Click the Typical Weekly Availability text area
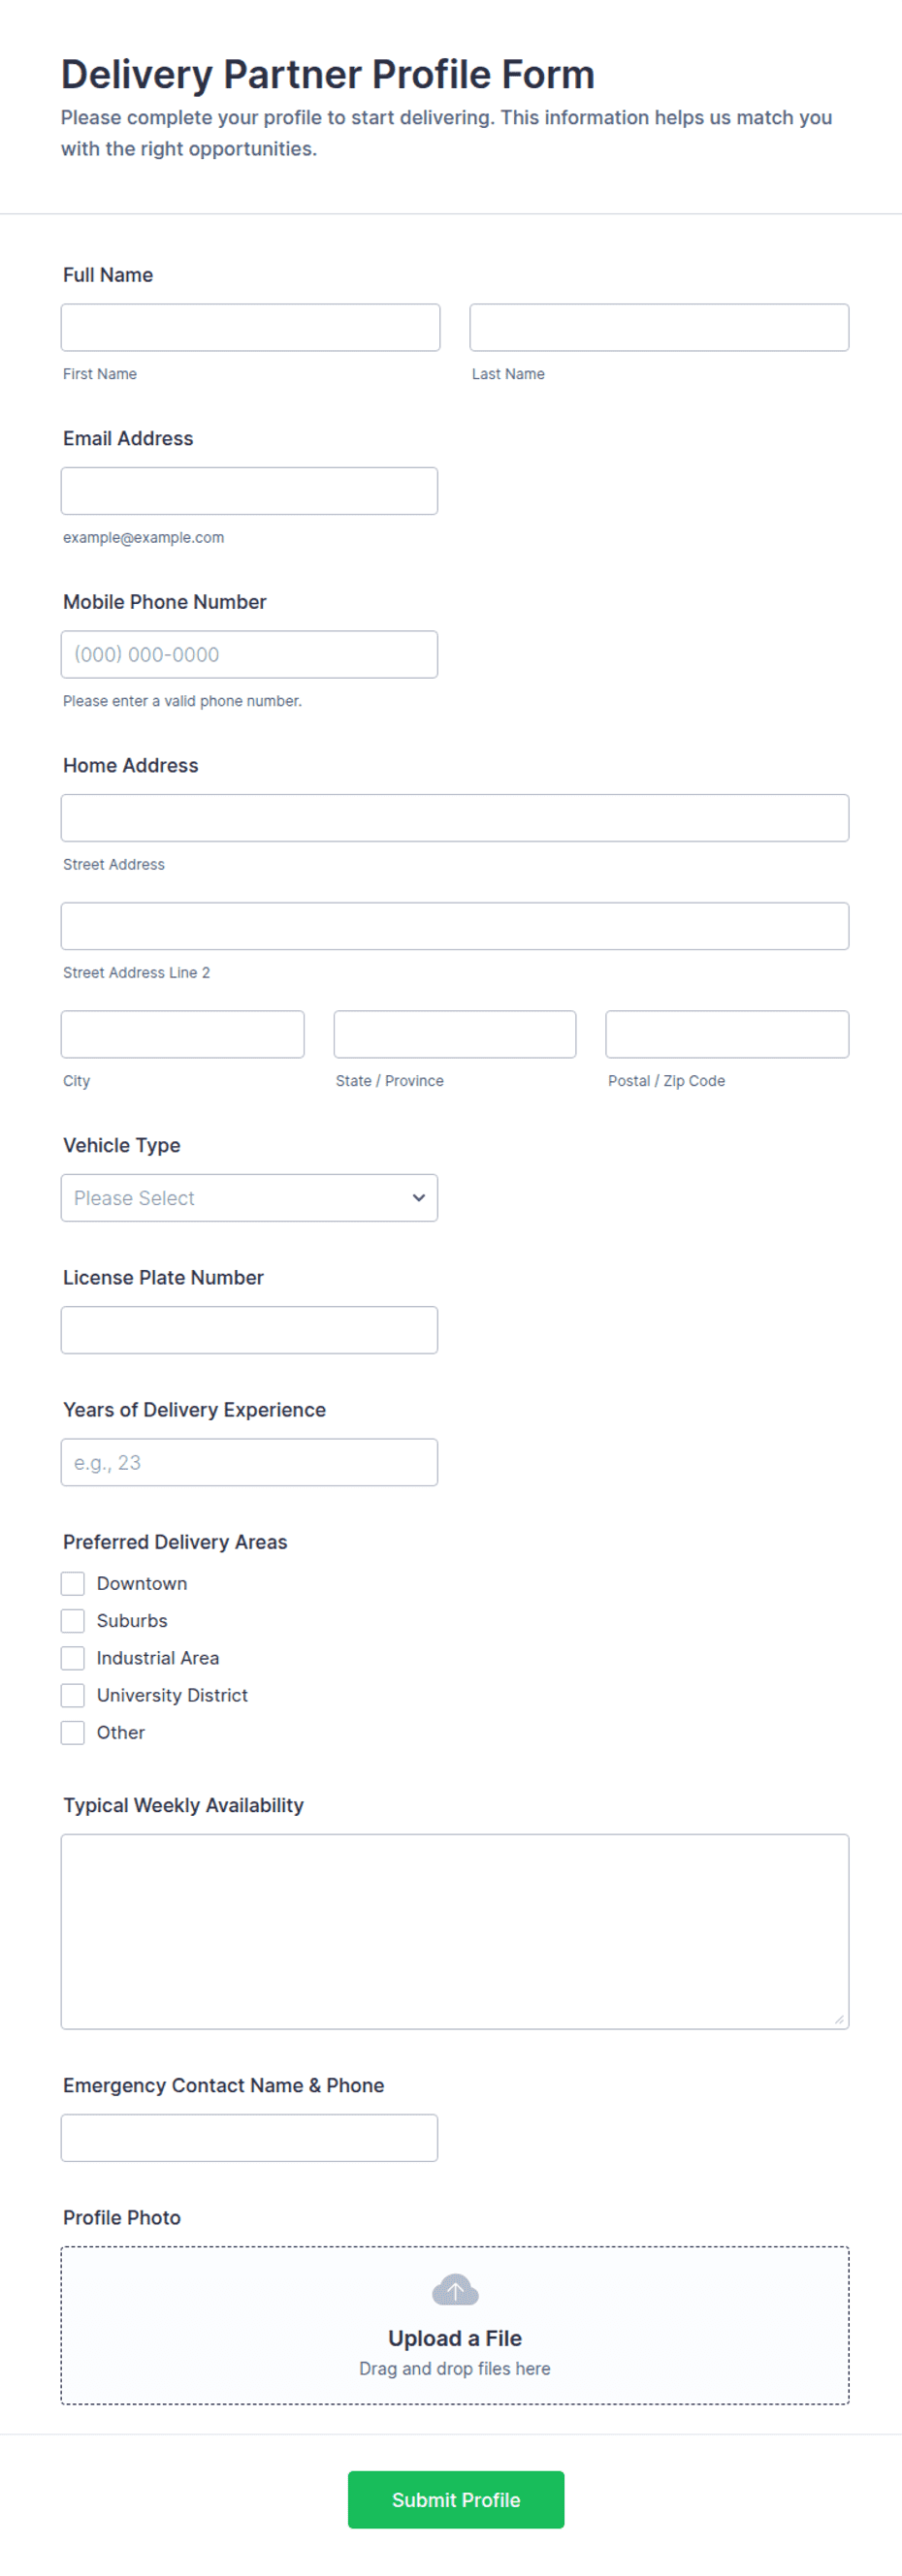This screenshot has height=2576, width=902. point(455,1931)
